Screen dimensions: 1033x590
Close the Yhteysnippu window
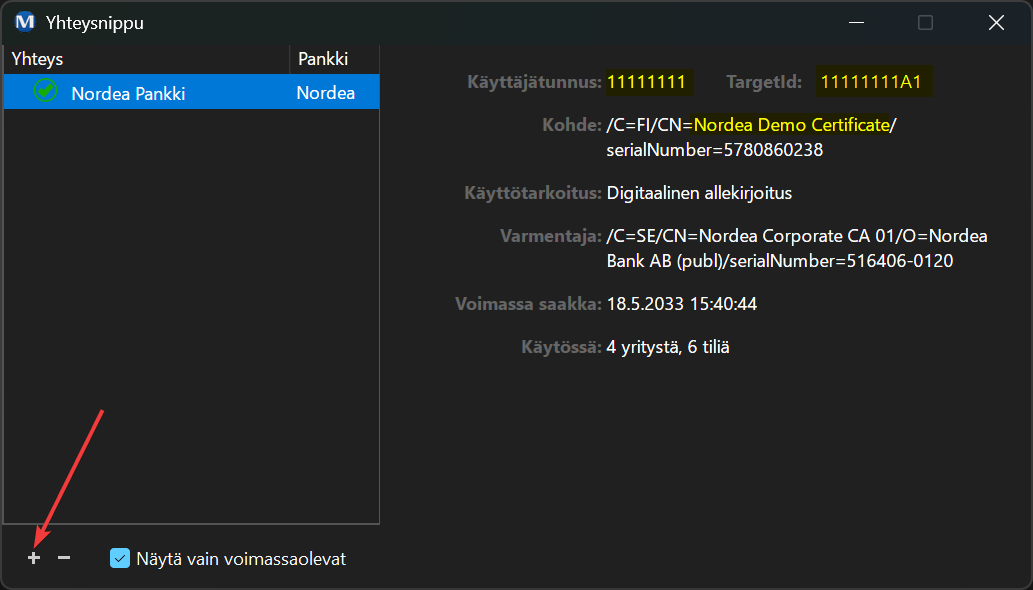(996, 23)
